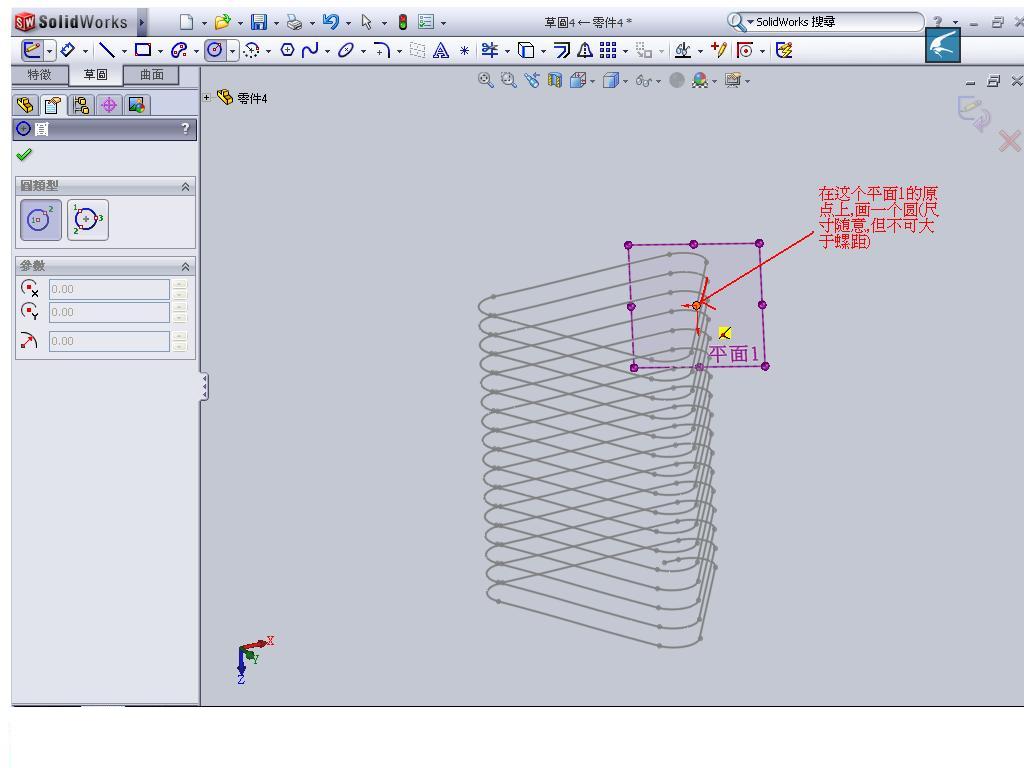The height and width of the screenshot is (768, 1024).
Task: Select the Linear Sketch Pattern tool
Action: coord(608,50)
